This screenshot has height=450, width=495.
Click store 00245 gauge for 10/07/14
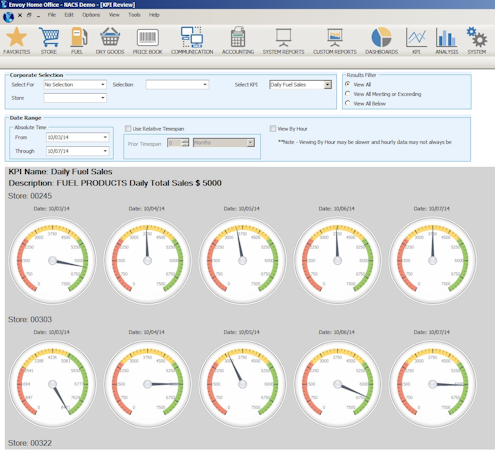pyautogui.click(x=432, y=260)
